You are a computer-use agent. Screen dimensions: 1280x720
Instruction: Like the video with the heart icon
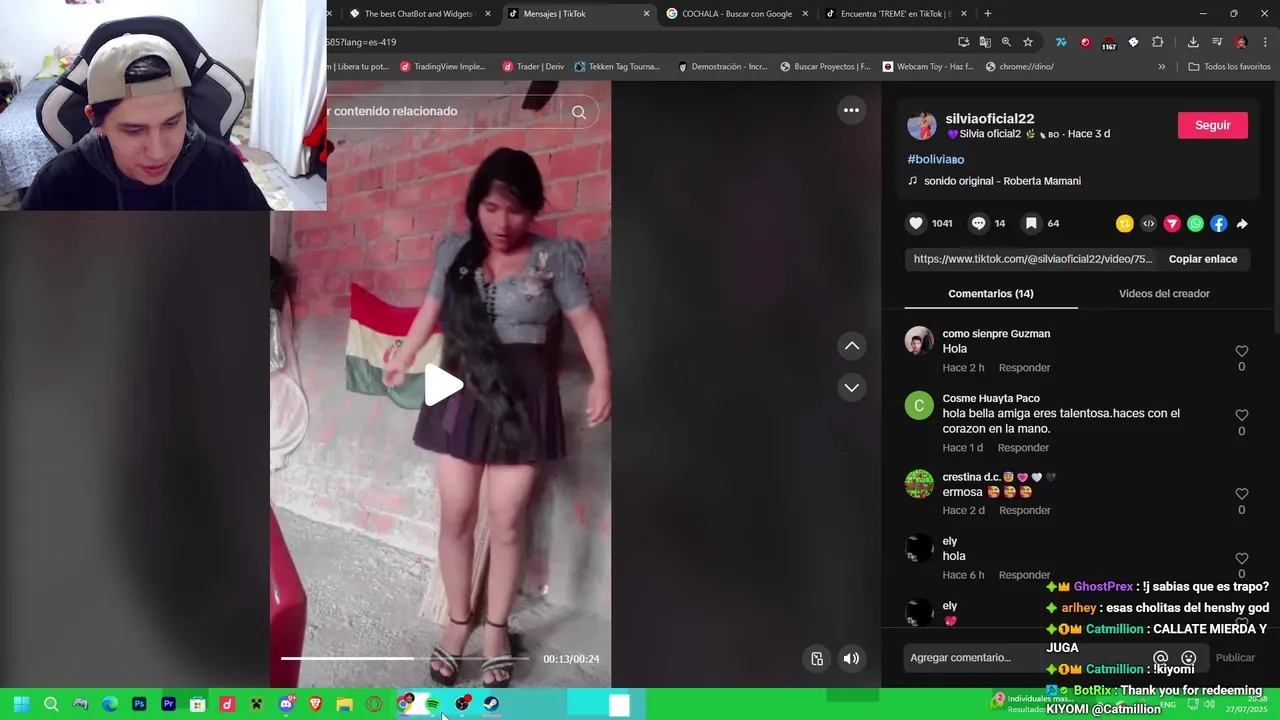916,223
